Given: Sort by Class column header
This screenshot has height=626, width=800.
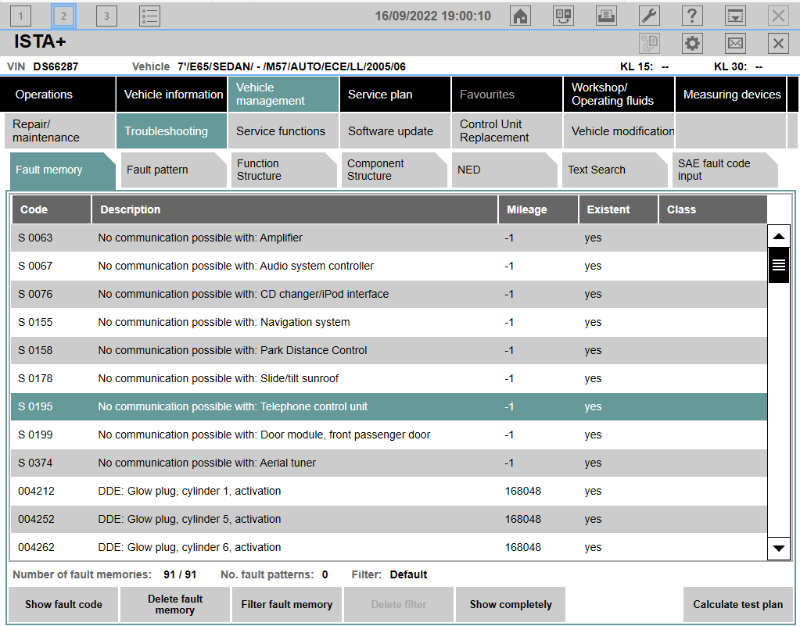Looking at the screenshot, I should [713, 210].
